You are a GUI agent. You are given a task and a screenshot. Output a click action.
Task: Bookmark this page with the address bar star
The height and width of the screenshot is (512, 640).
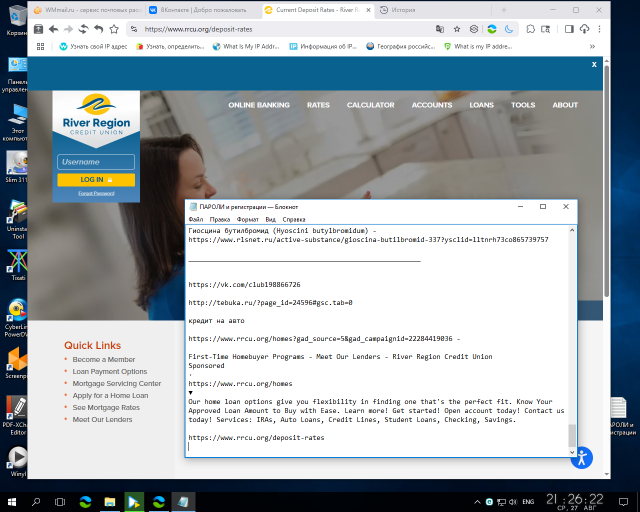coord(457,29)
